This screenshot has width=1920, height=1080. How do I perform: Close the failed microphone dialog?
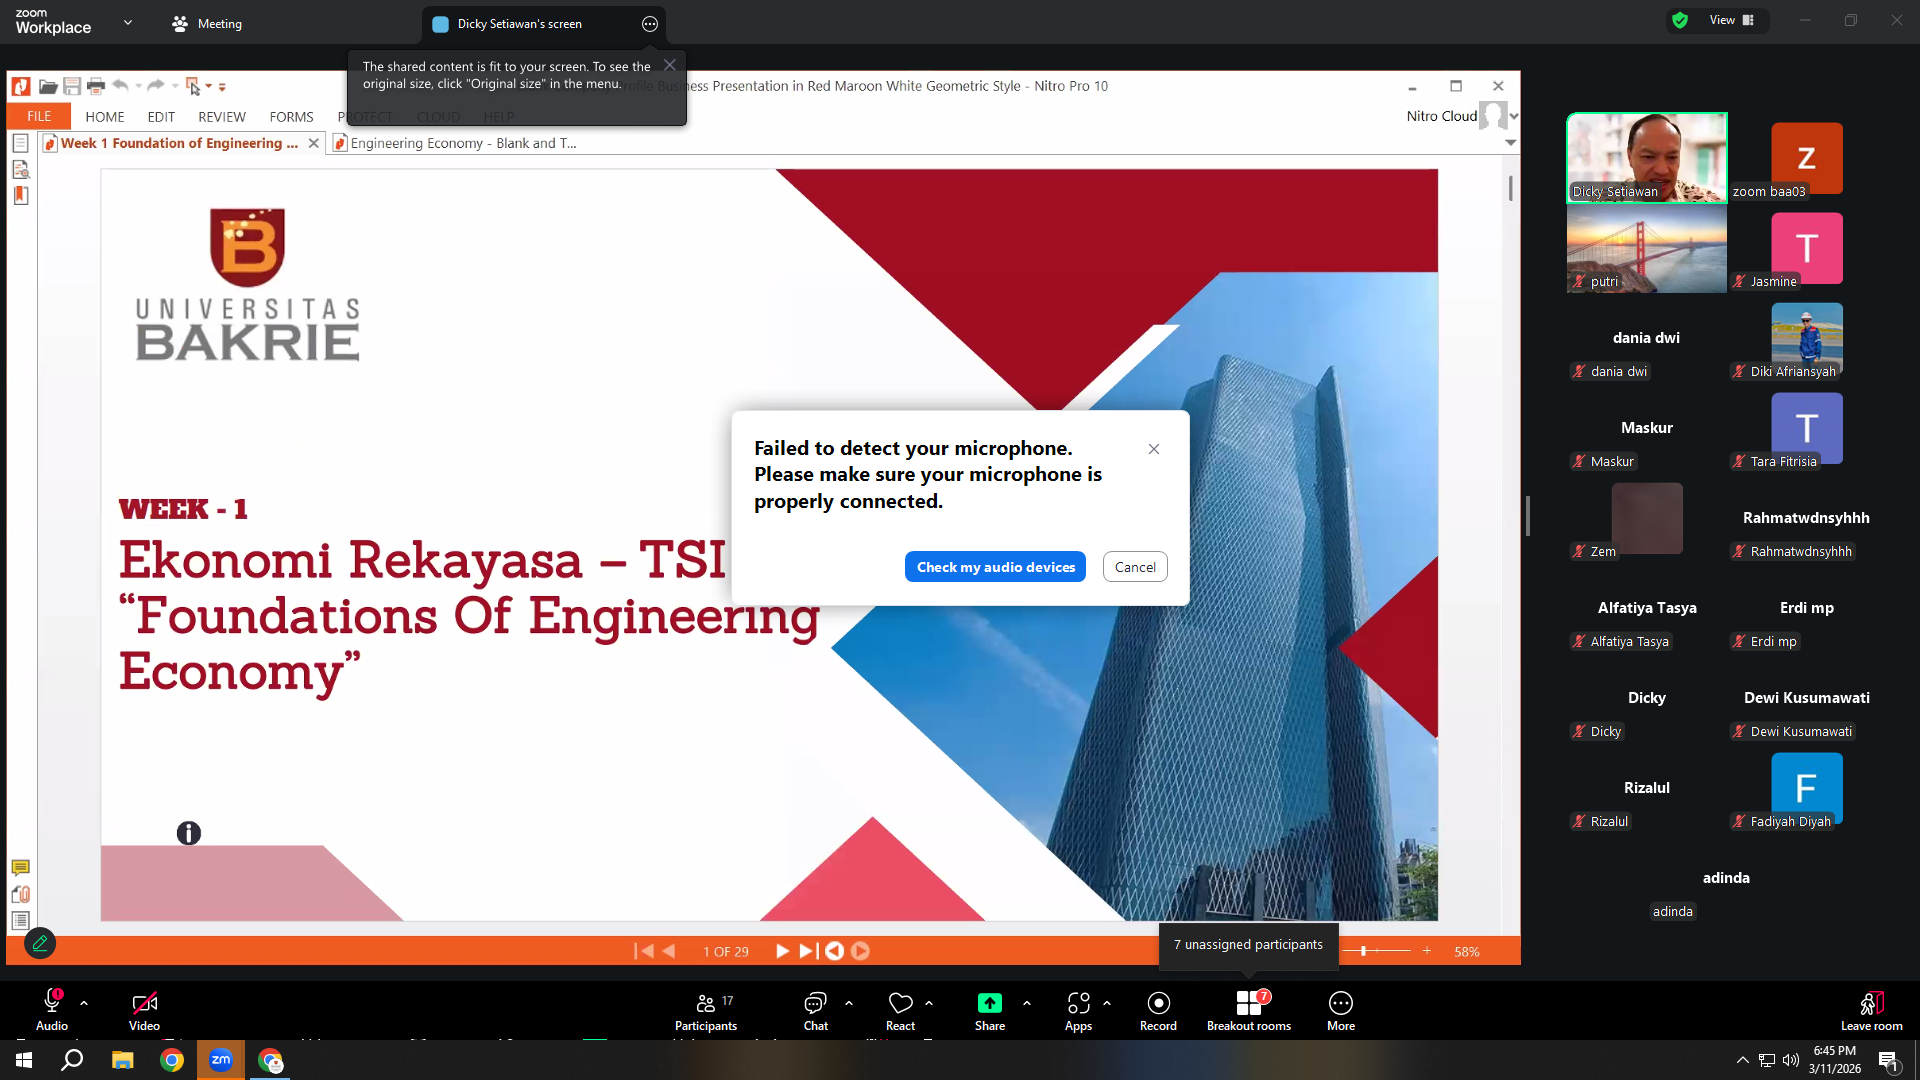click(1154, 449)
